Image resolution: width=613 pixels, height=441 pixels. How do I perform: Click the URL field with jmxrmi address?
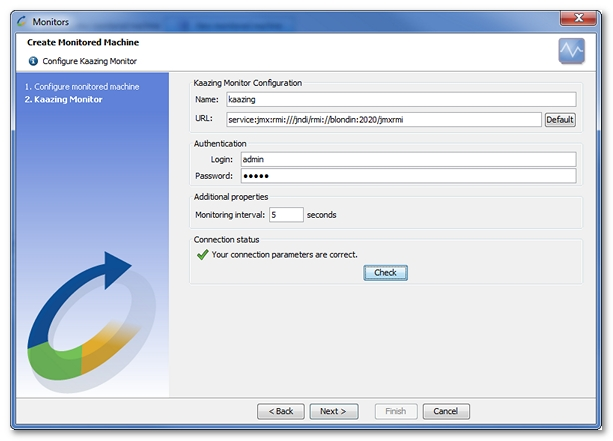coord(384,120)
